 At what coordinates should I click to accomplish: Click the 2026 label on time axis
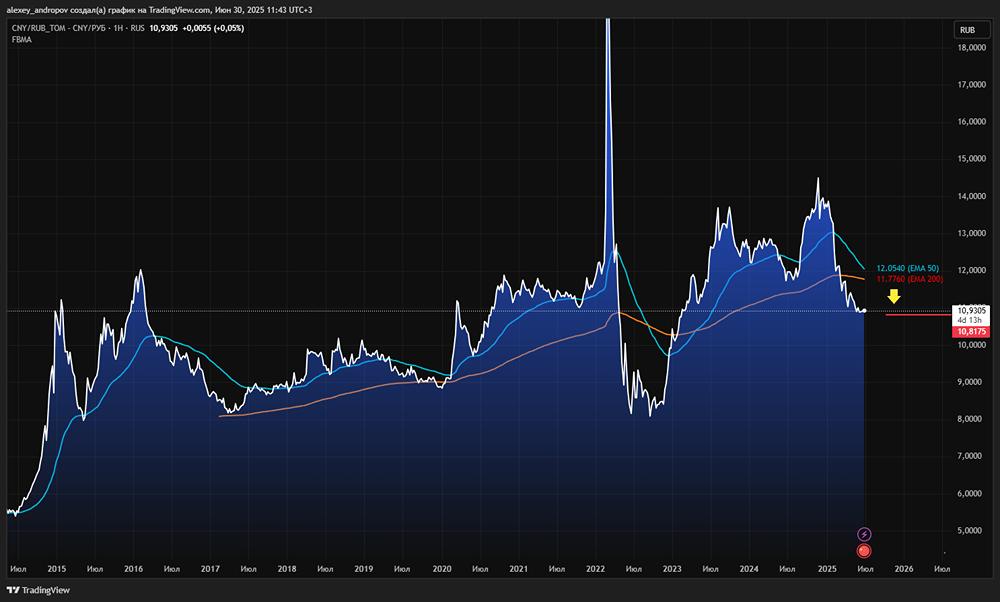[903, 568]
